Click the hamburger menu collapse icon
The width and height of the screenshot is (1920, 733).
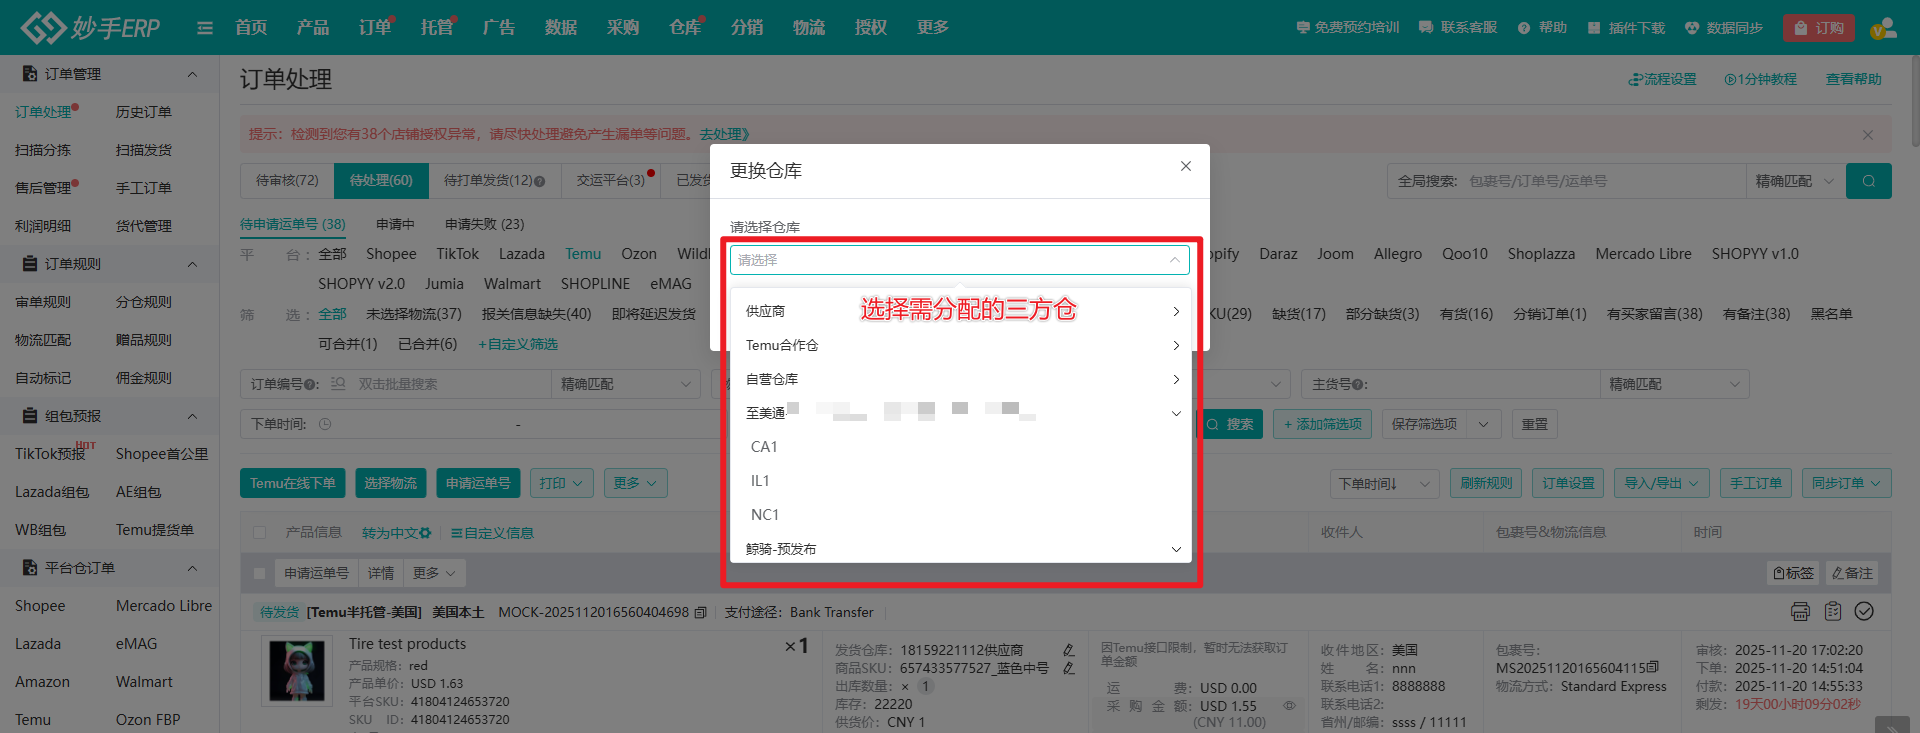pyautogui.click(x=205, y=28)
